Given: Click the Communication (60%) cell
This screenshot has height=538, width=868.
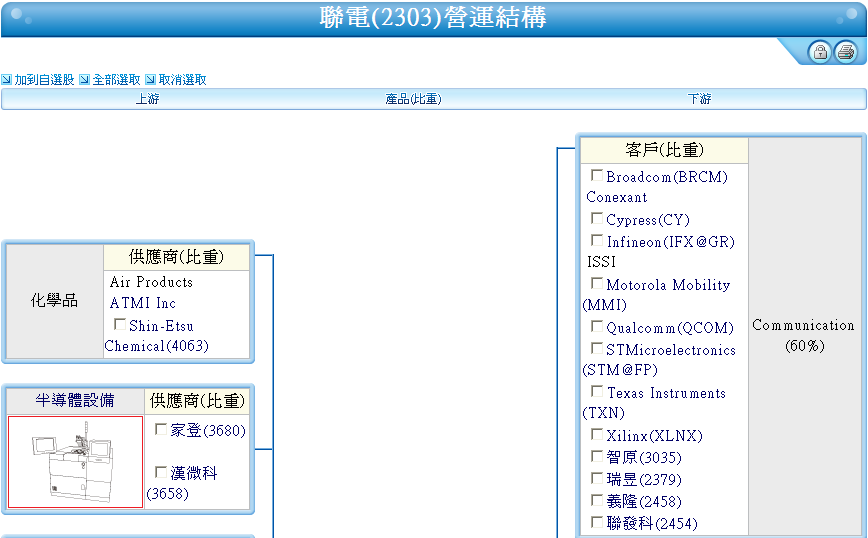Looking at the screenshot, I should coord(803,335).
